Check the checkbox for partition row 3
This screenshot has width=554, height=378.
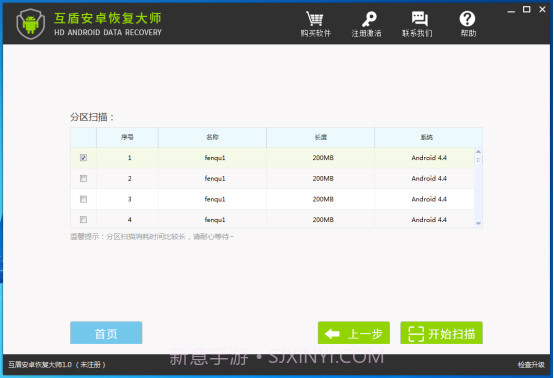[83, 199]
